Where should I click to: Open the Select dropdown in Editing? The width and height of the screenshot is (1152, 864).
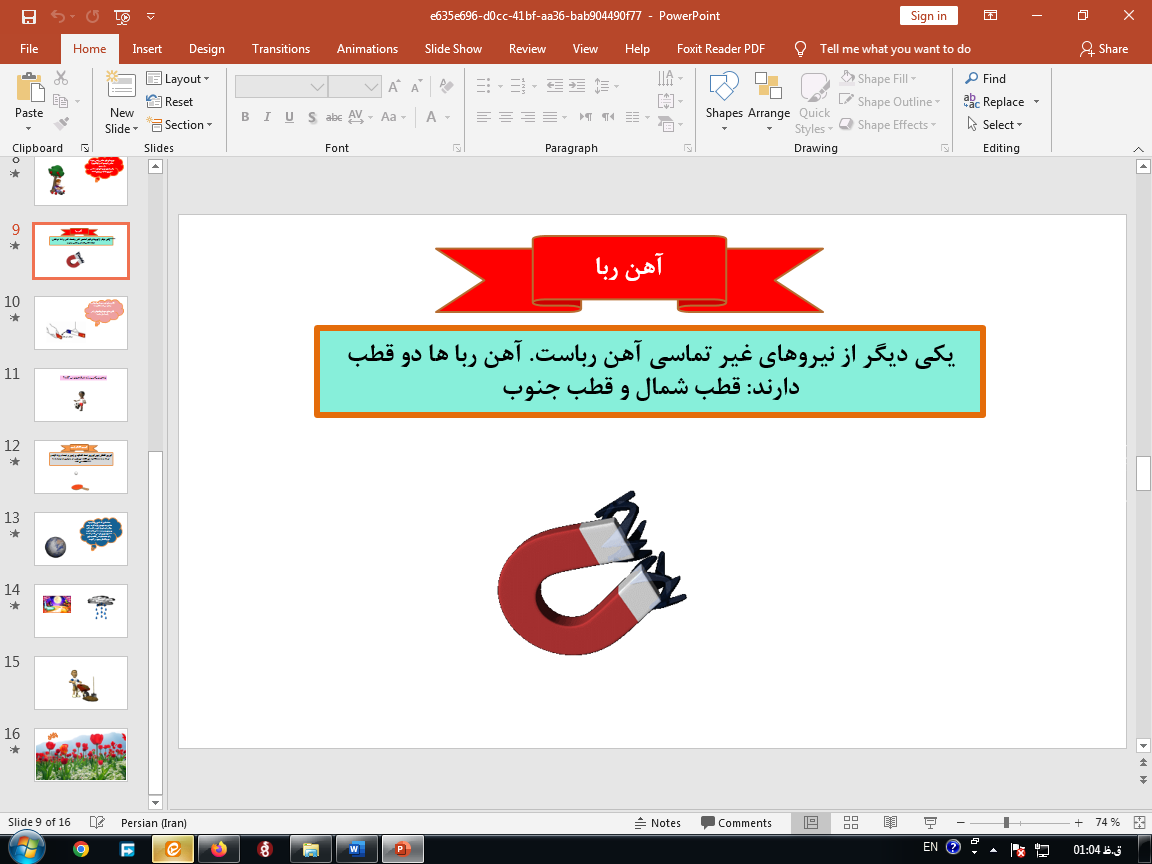[x=995, y=125]
